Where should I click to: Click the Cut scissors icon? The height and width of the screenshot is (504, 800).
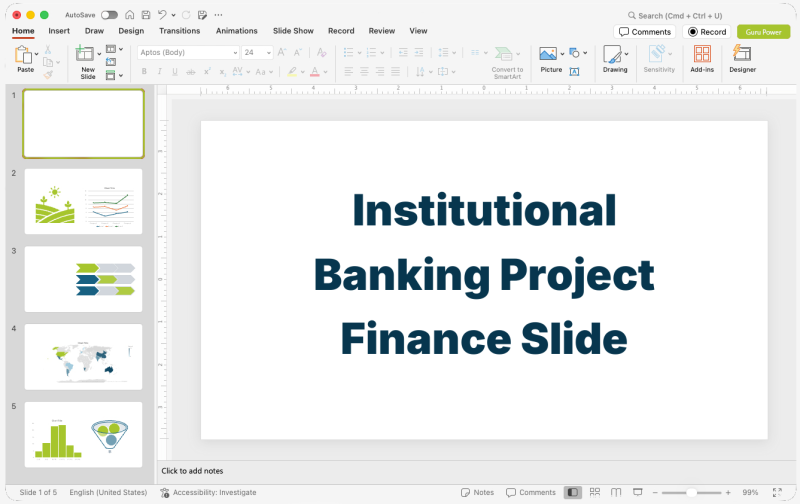tap(47, 49)
